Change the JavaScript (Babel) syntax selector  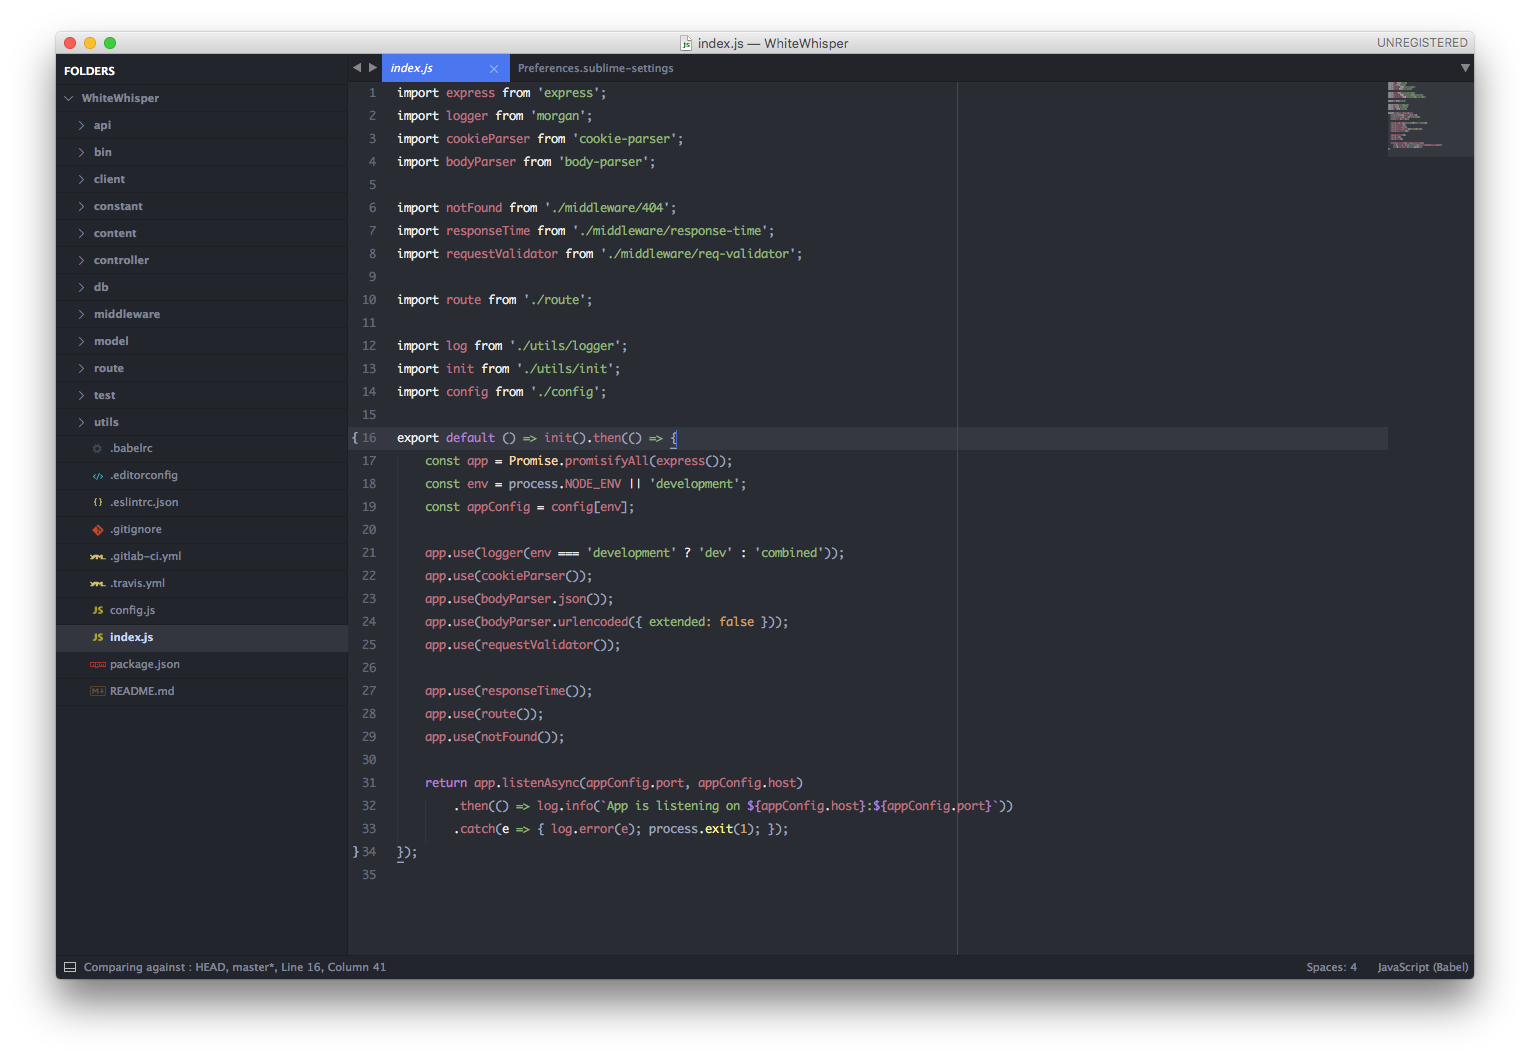point(1422,967)
